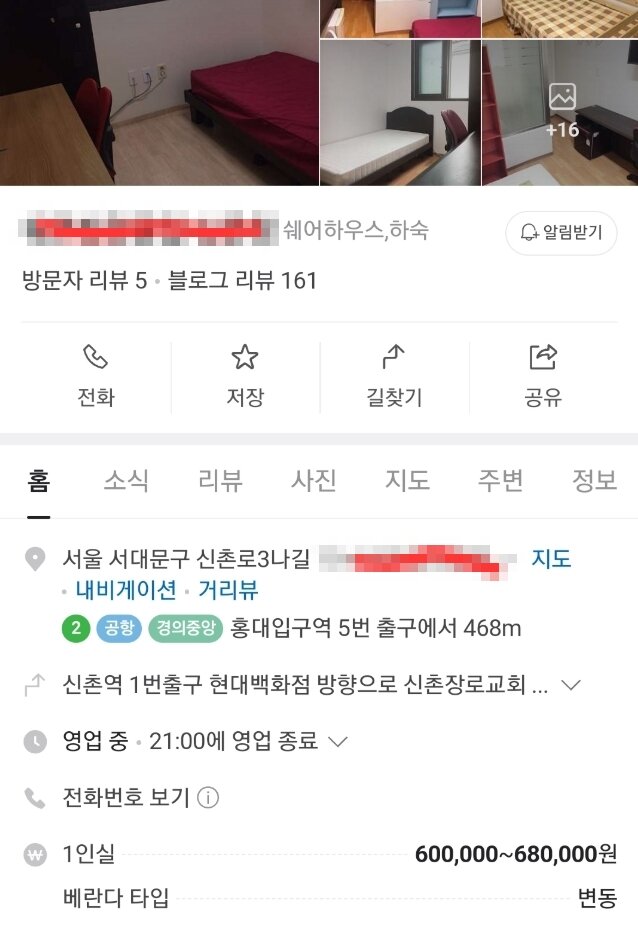
Task: Open 내비게이션 link
Action: pos(126,590)
